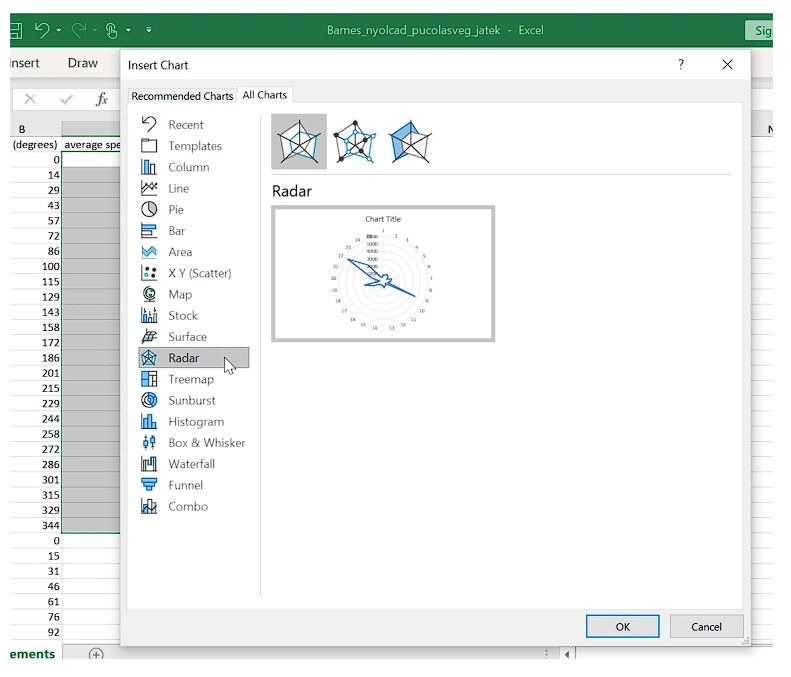Choose the Funnel chart icon
The image size is (791, 677).
pyautogui.click(x=149, y=485)
